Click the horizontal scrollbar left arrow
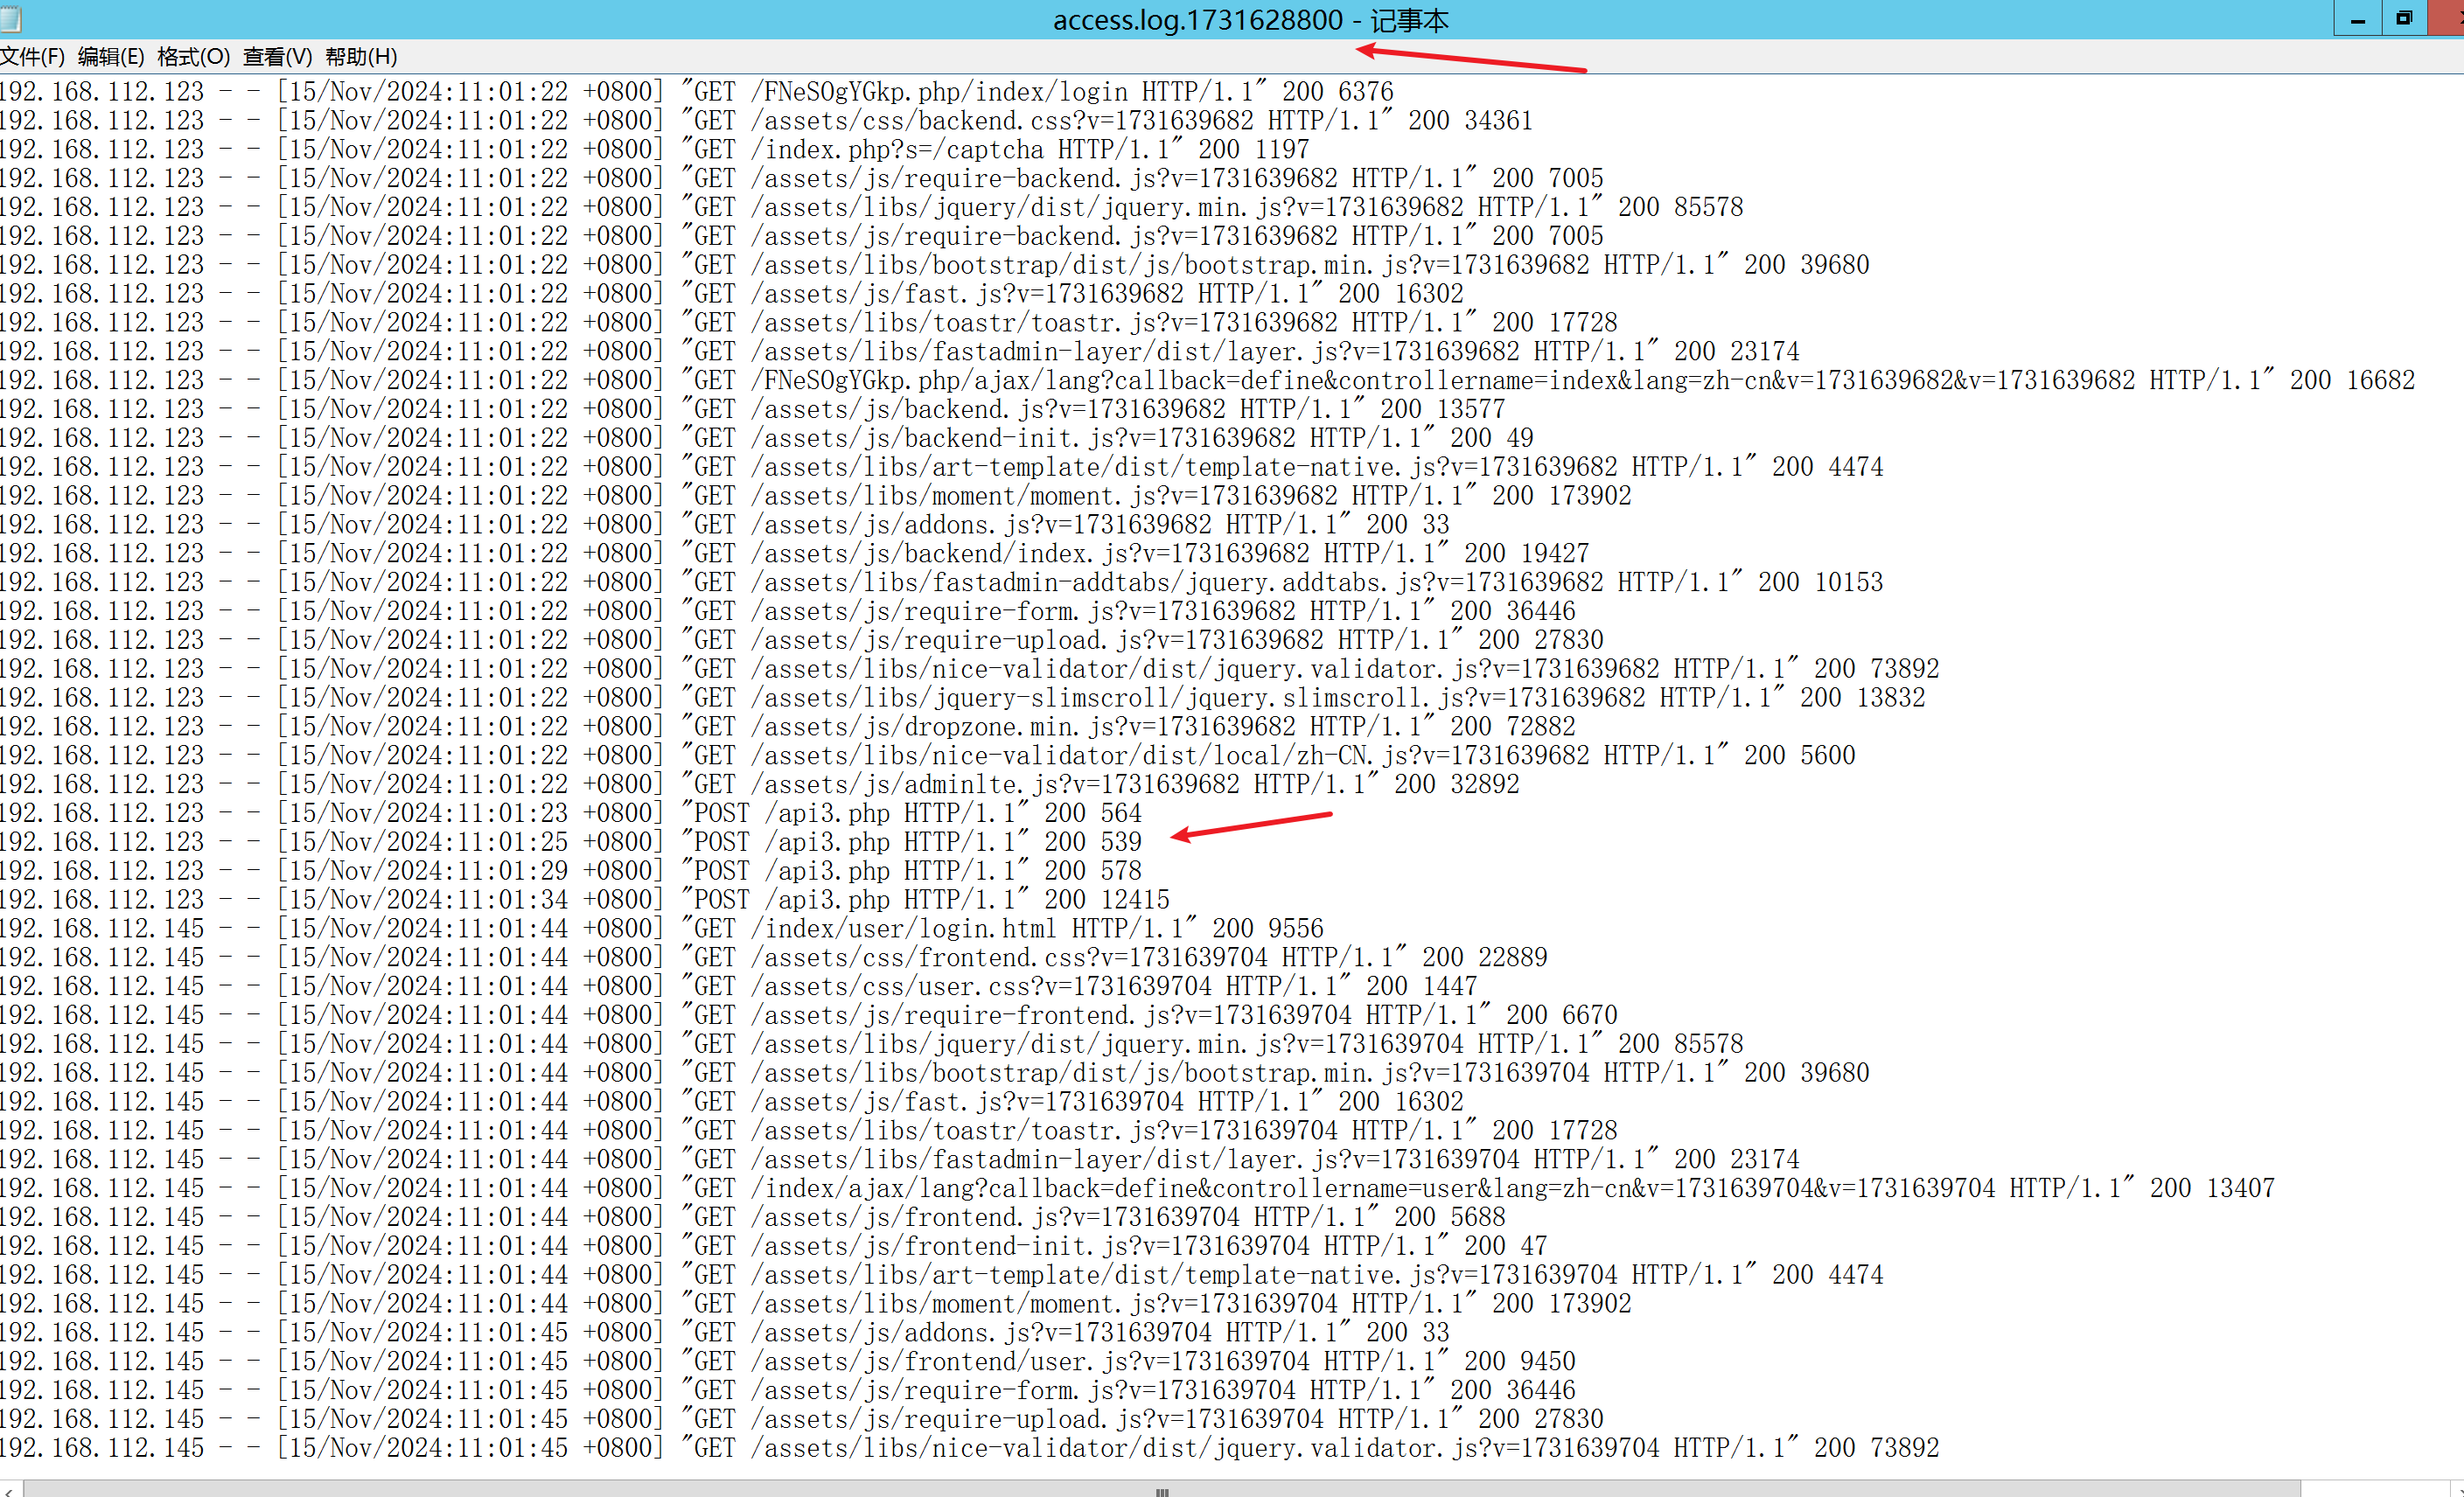 pyautogui.click(x=9, y=1490)
